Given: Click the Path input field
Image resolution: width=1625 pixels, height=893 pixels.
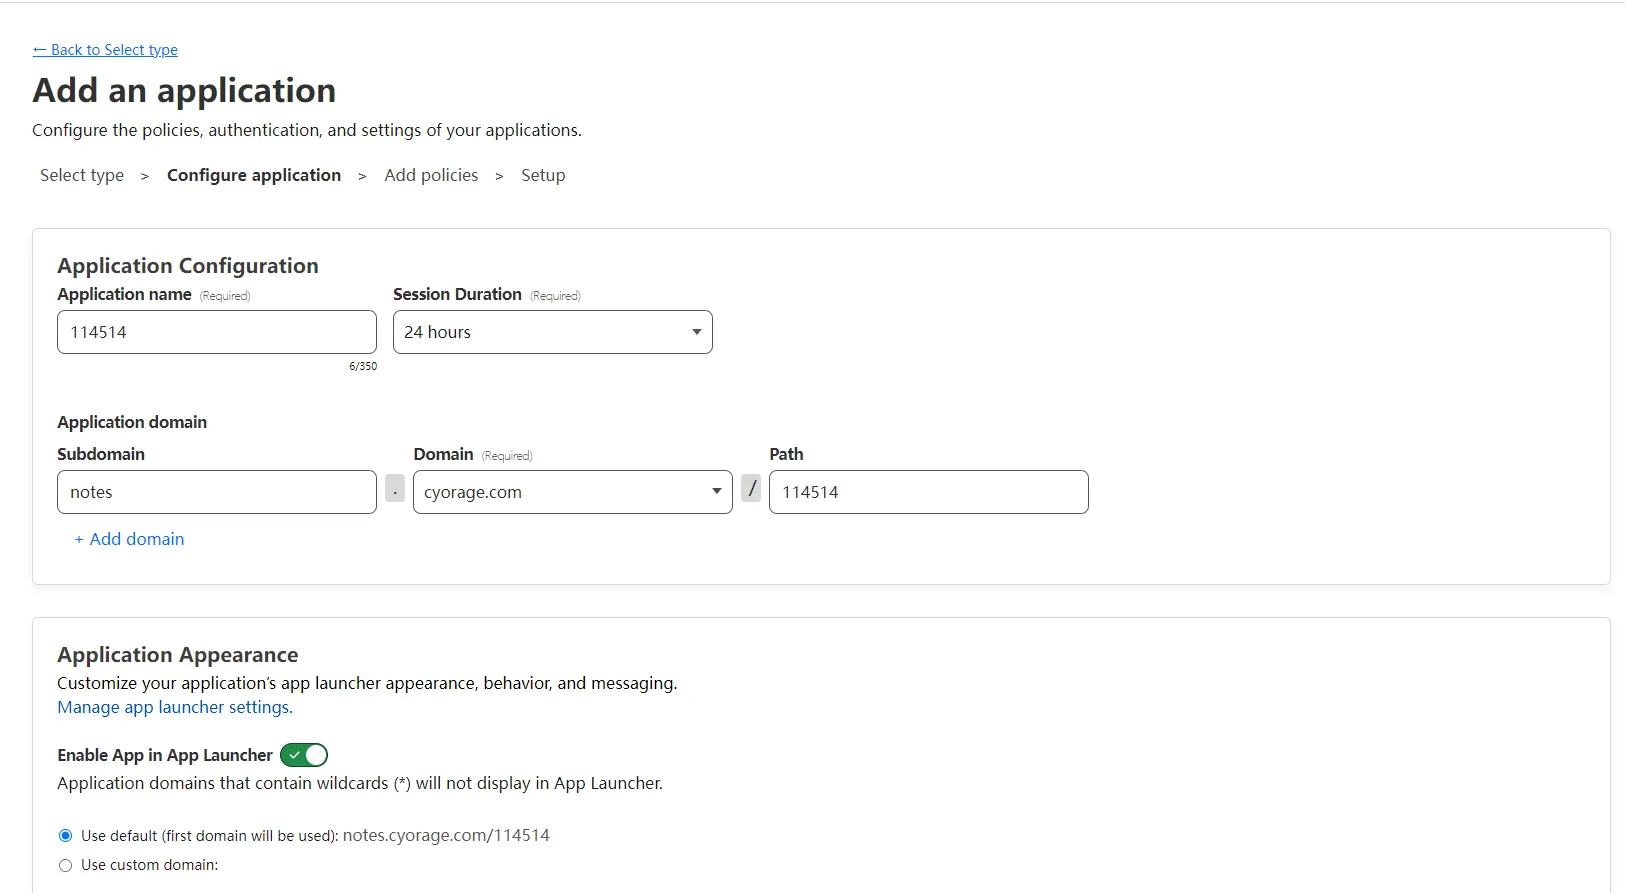Looking at the screenshot, I should tap(928, 492).
